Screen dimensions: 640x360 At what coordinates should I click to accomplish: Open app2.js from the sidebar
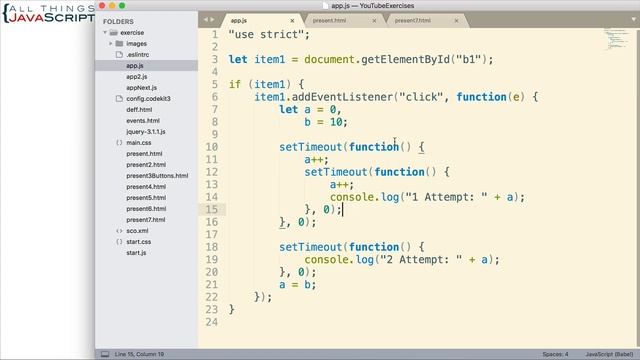(x=137, y=76)
